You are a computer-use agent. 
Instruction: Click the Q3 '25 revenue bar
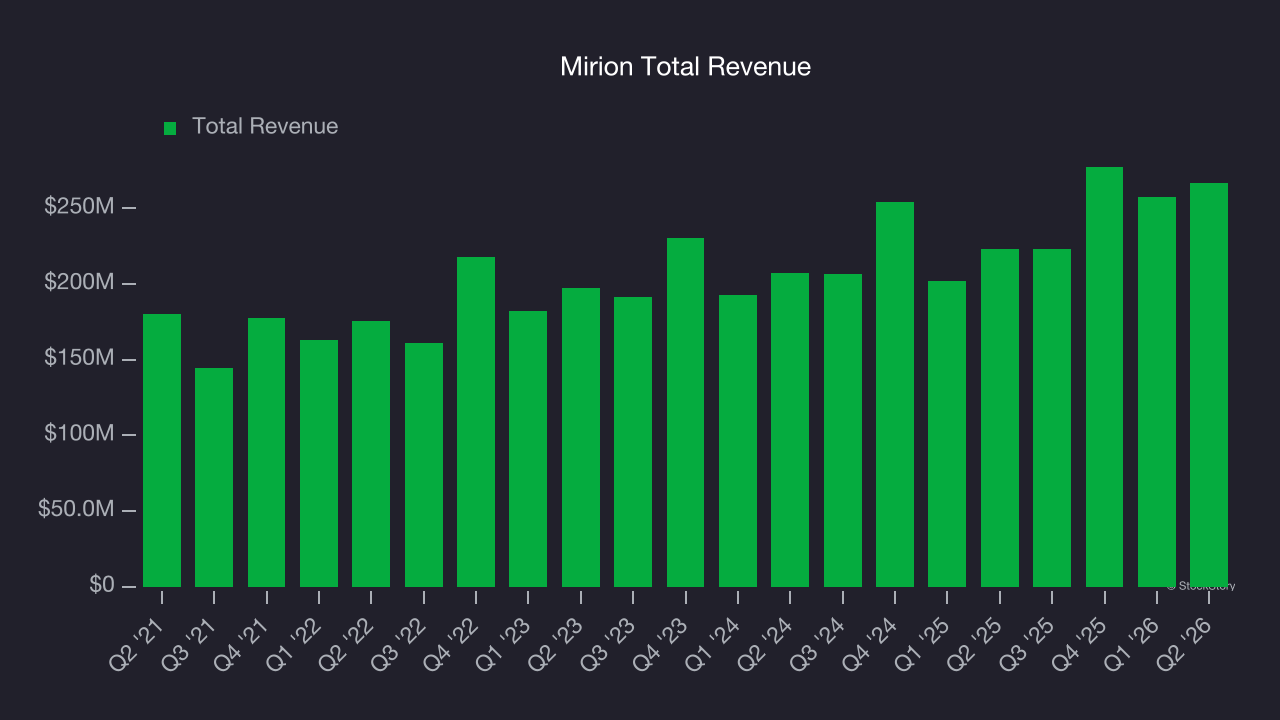[1052, 418]
